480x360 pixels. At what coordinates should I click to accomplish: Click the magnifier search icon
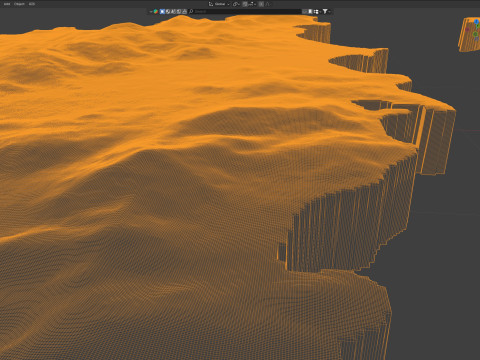[x=191, y=11]
